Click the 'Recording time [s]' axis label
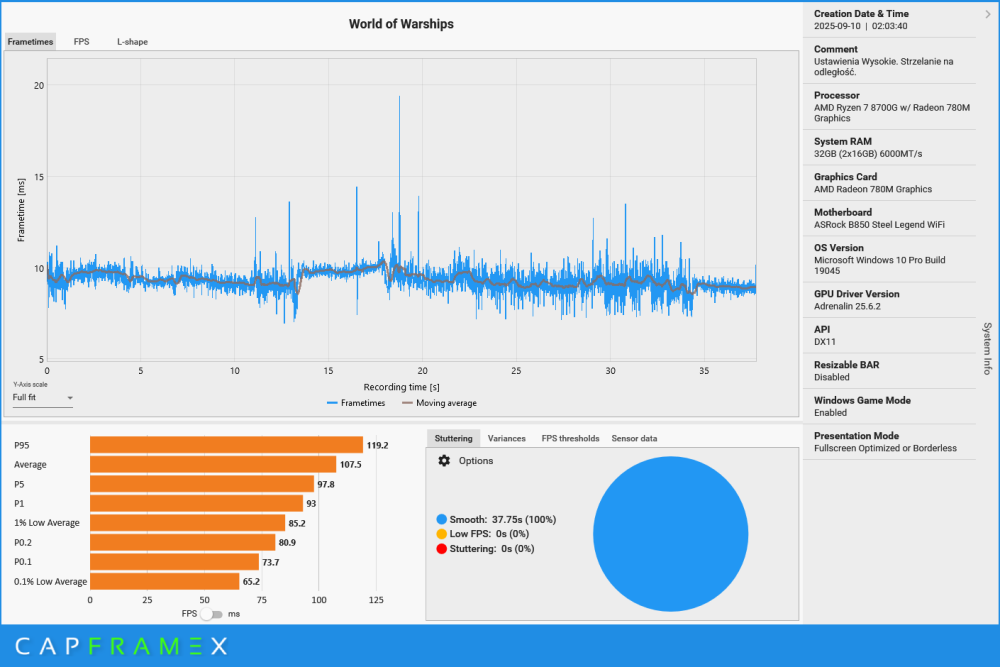The image size is (1000, 667). pos(401,387)
